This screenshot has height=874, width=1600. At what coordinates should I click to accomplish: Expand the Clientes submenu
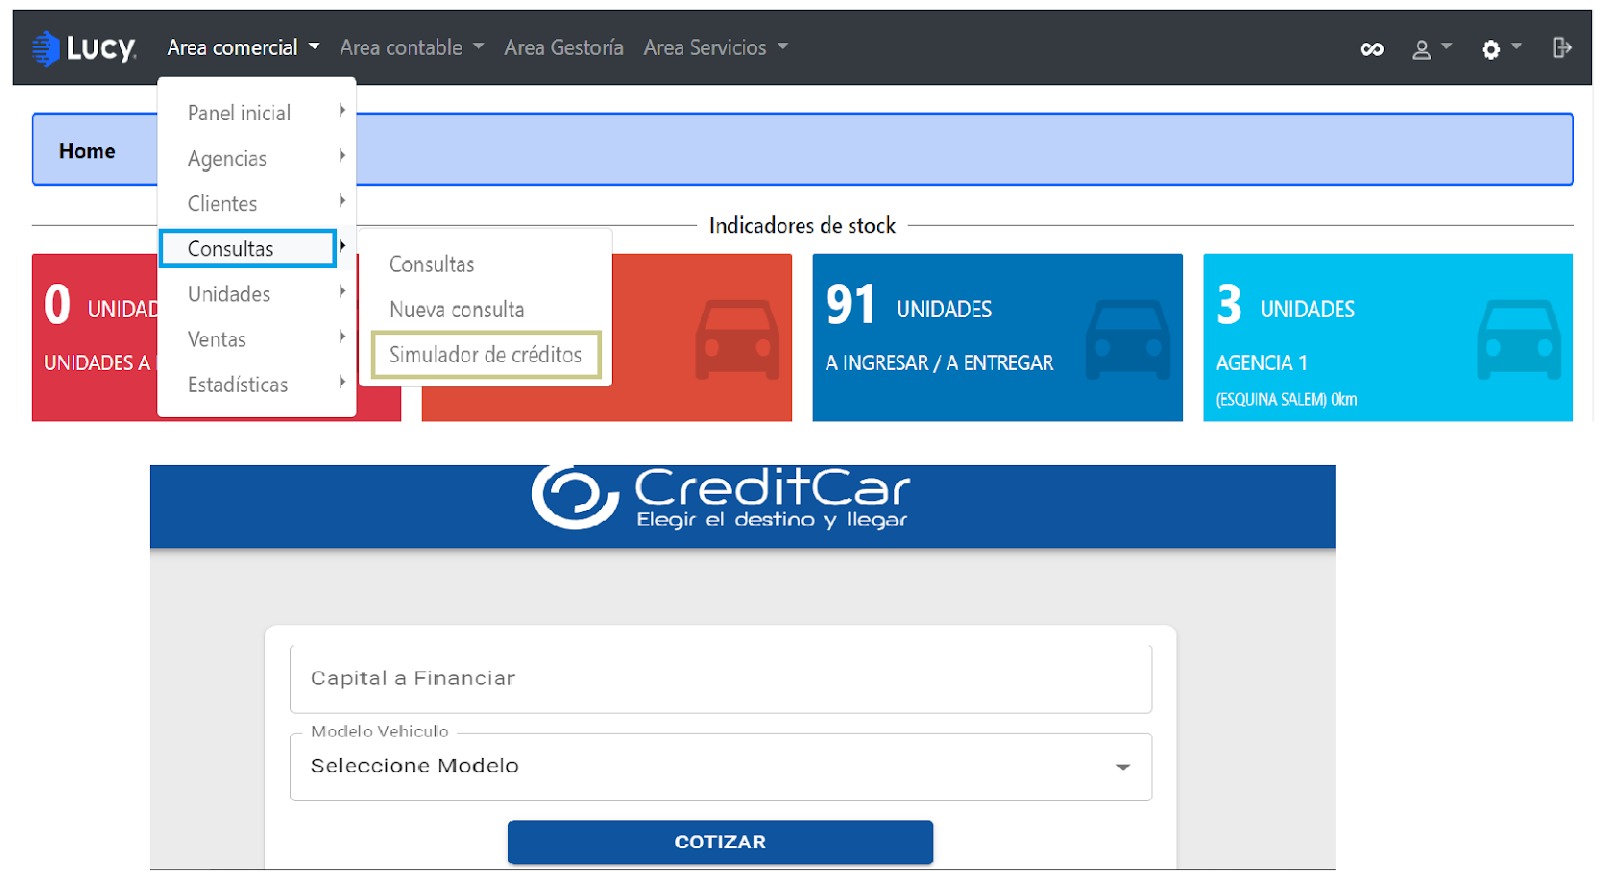pyautogui.click(x=257, y=203)
